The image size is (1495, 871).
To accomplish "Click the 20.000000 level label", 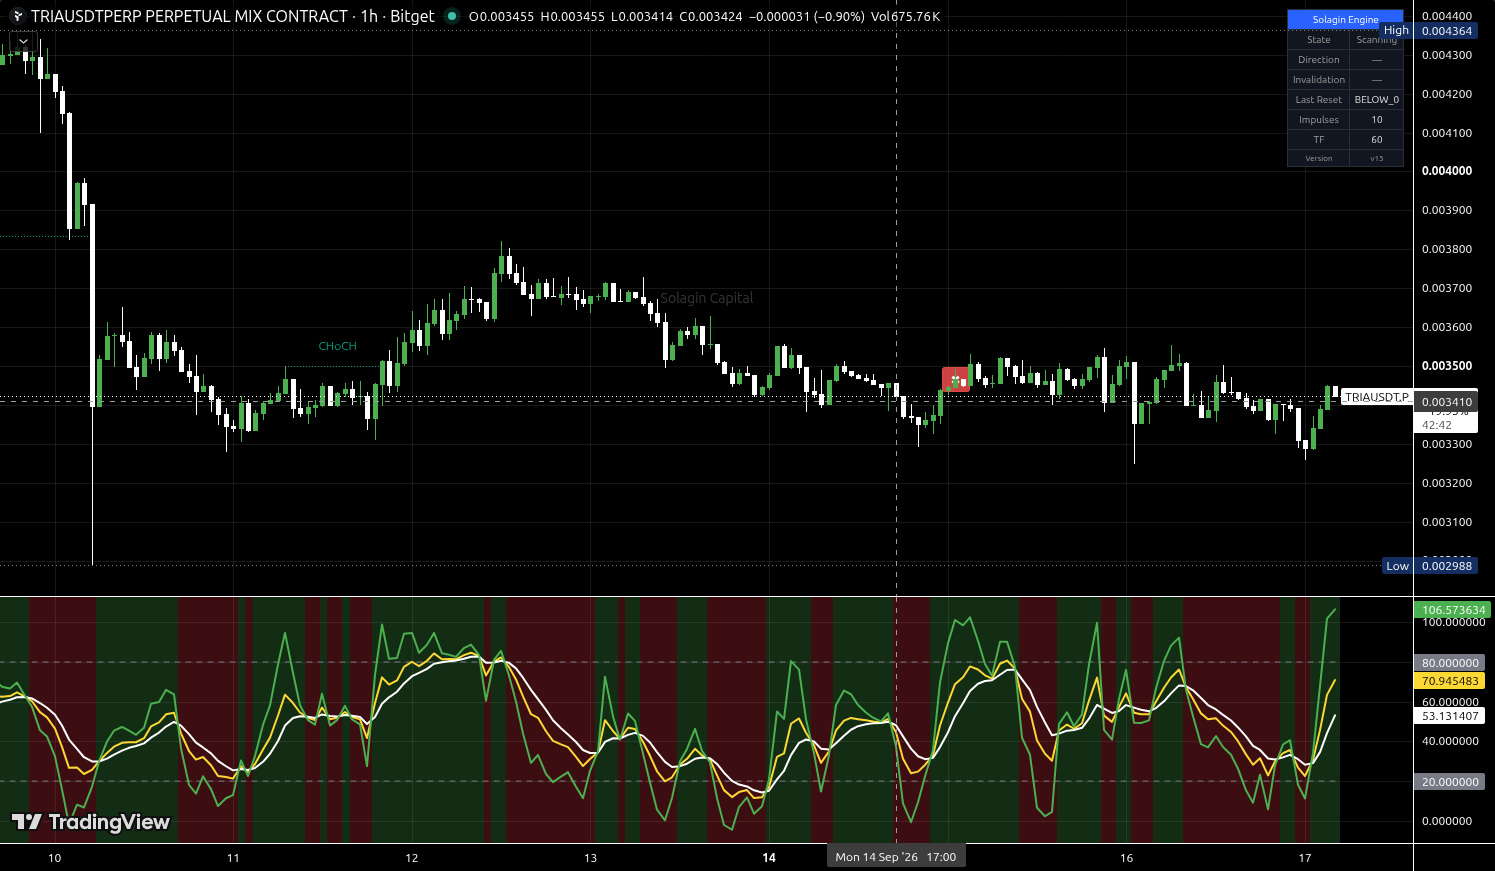I will pyautogui.click(x=1450, y=782).
